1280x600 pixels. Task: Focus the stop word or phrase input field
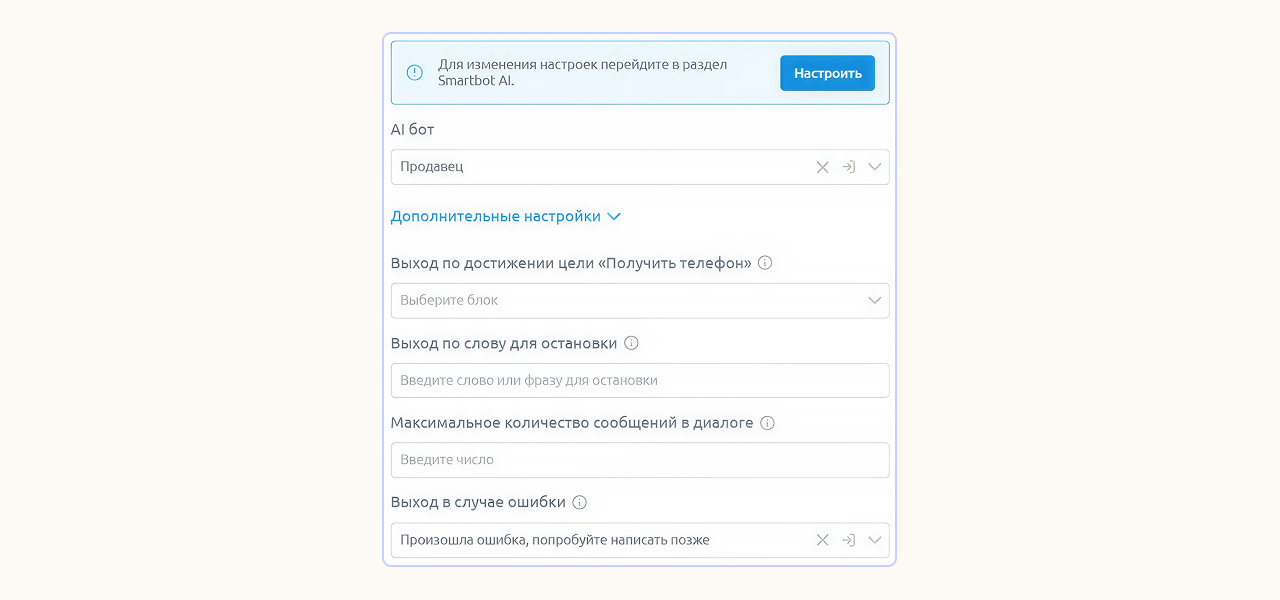[x=640, y=380]
